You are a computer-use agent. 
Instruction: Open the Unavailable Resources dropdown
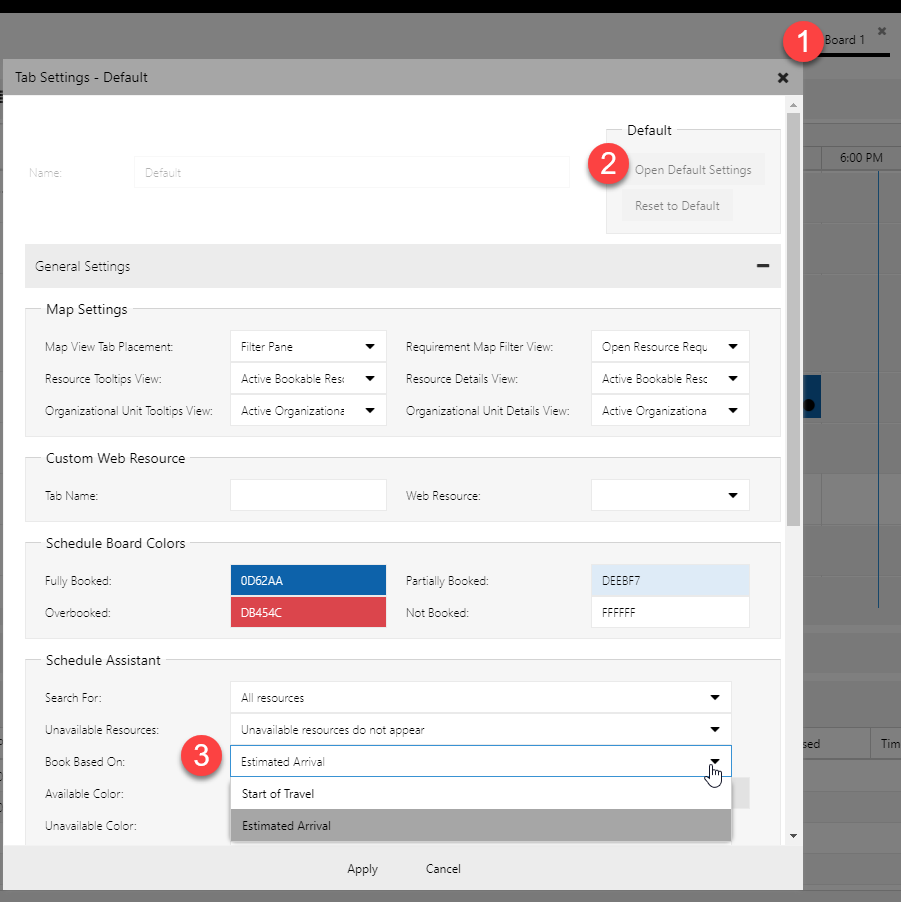point(715,729)
